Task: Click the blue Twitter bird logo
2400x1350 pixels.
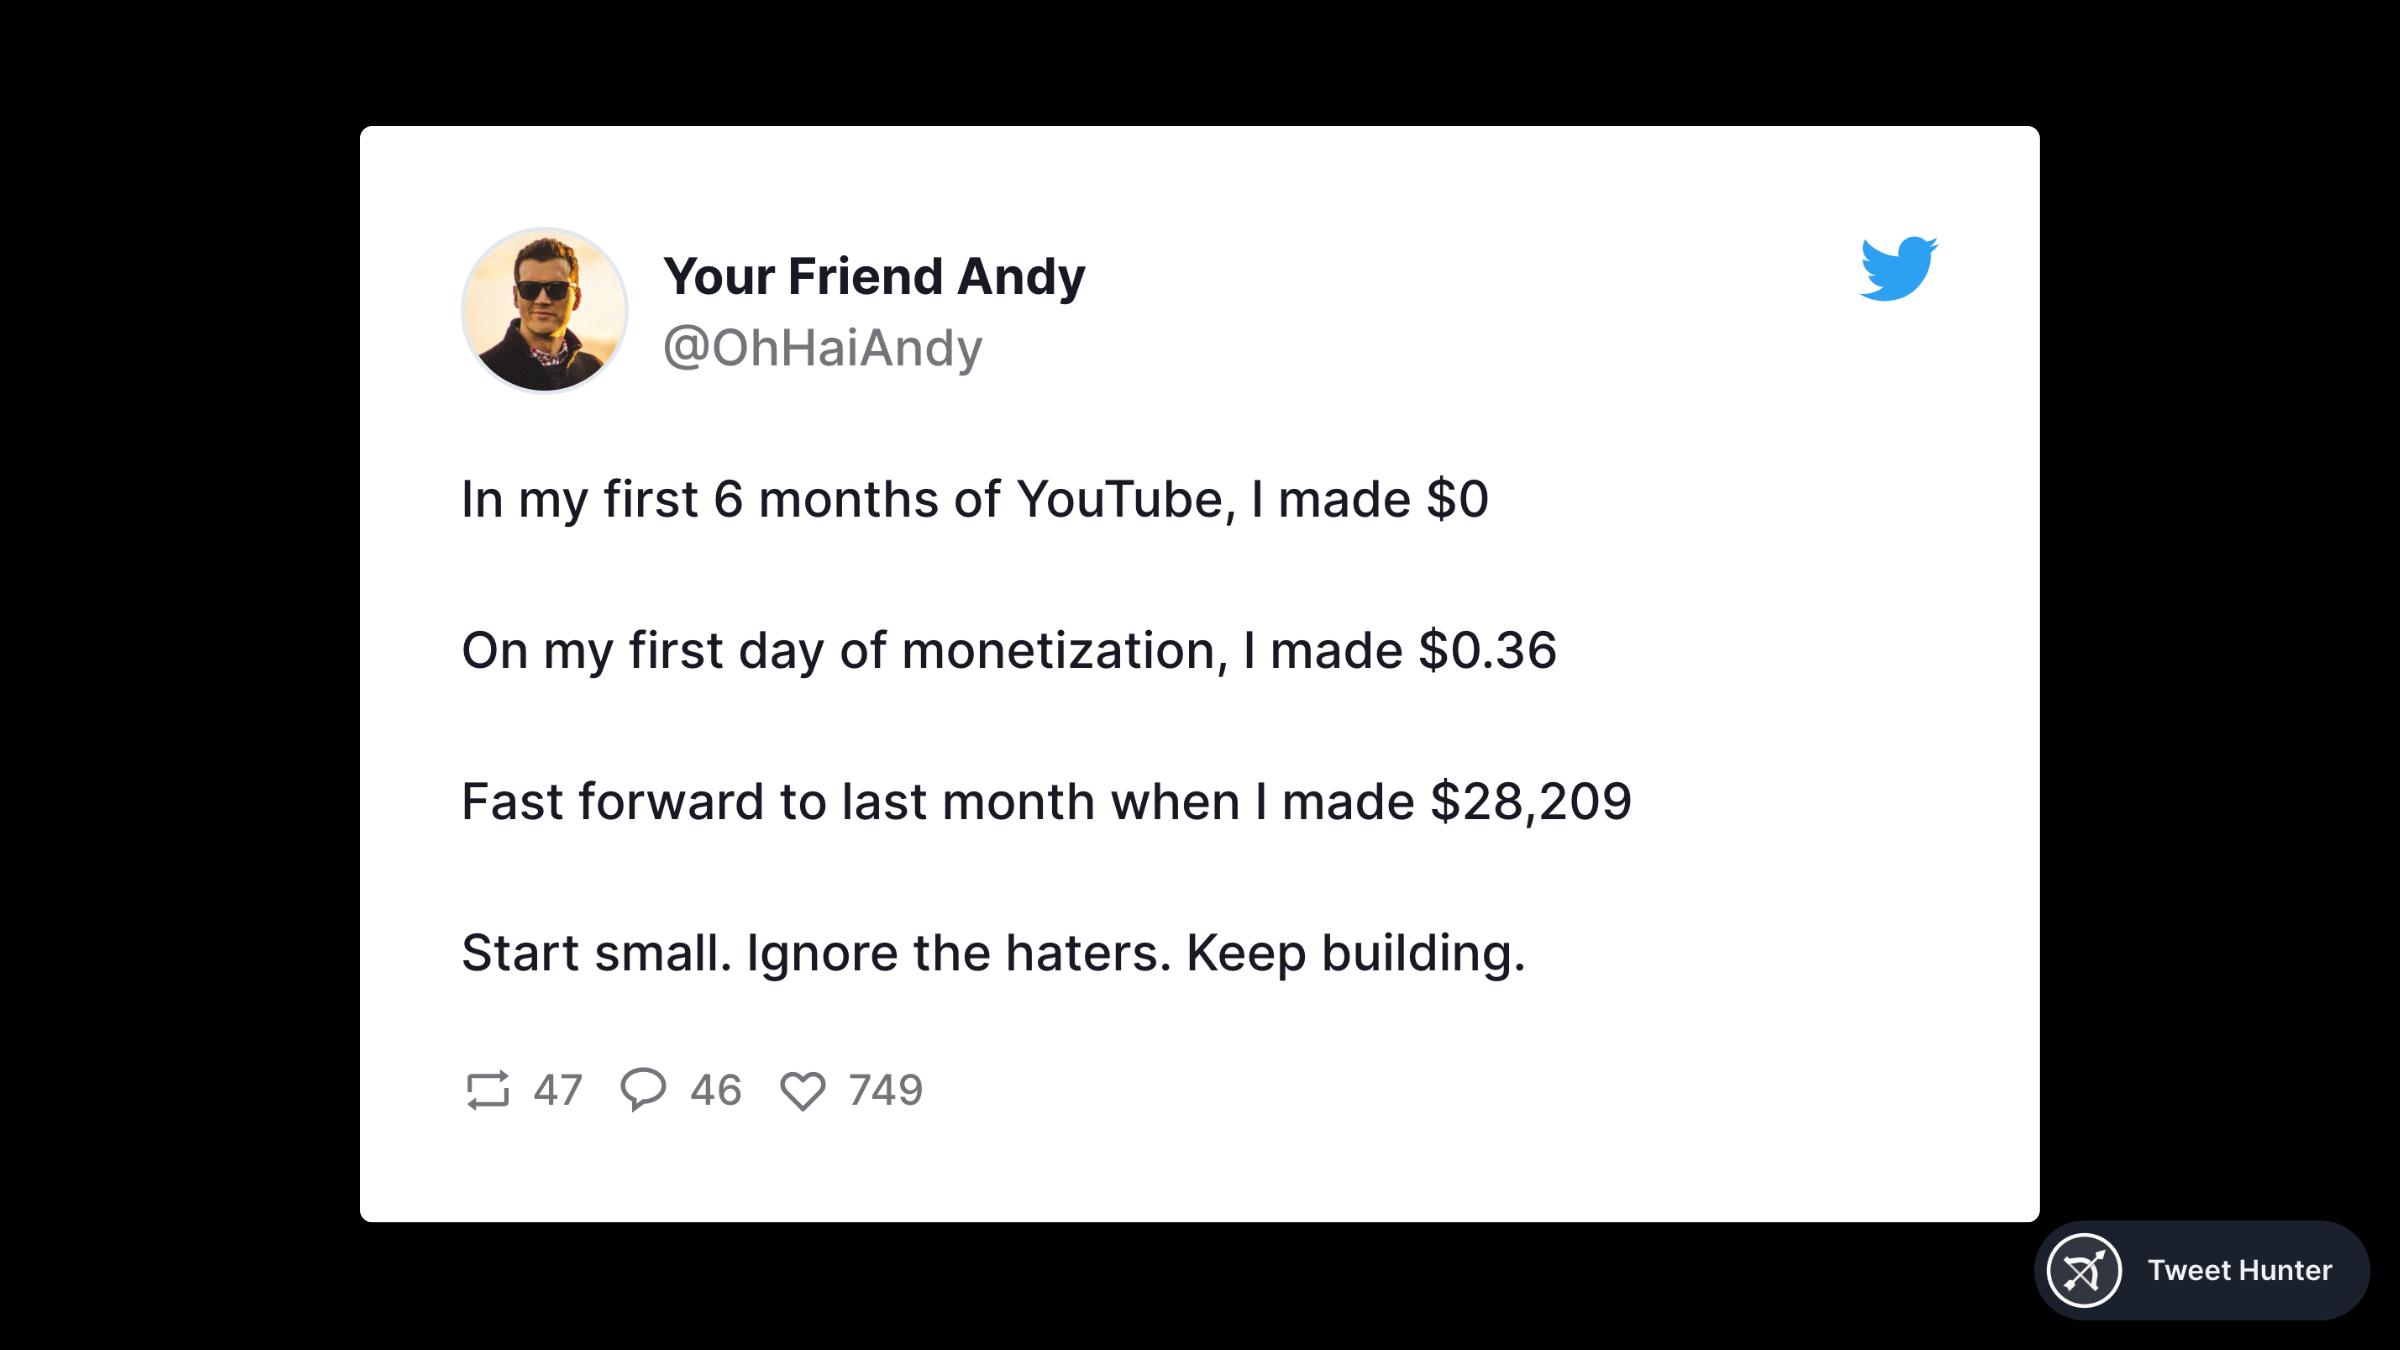Action: point(1898,269)
